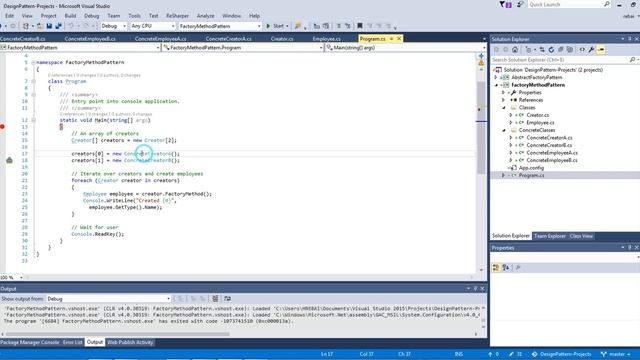Open the FactoryMethodPattern startup project dropdown
640x360 pixels.
pos(220,26)
